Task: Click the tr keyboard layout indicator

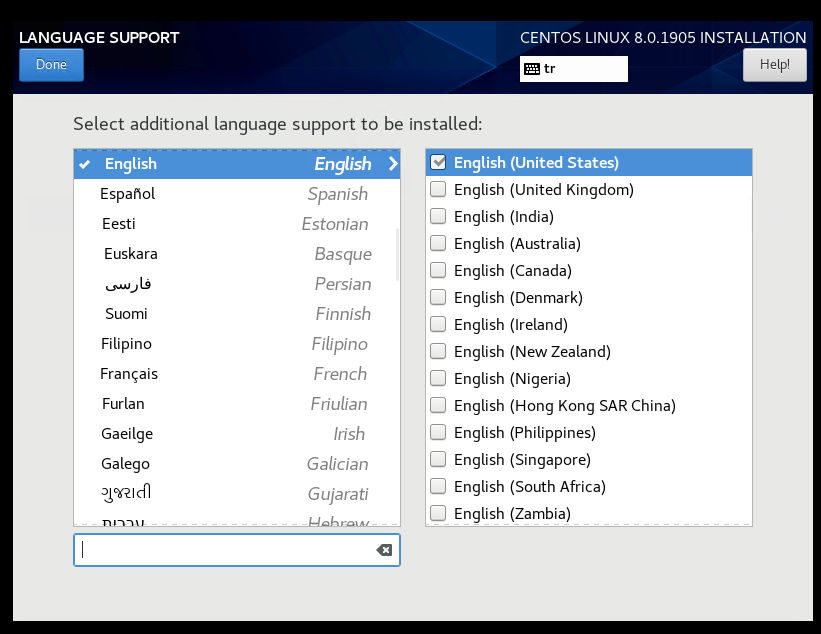Action: pyautogui.click(x=573, y=69)
